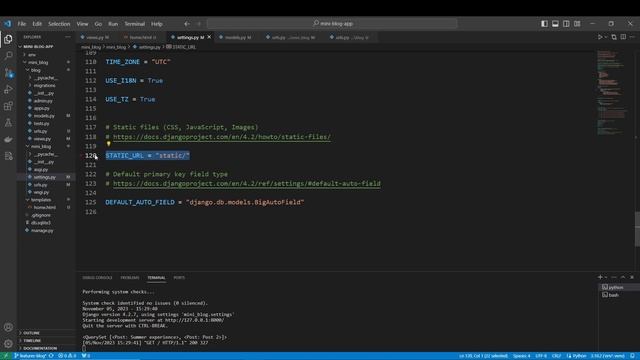
Task: Open the Accounts icon in activity bar
Action: (8, 327)
